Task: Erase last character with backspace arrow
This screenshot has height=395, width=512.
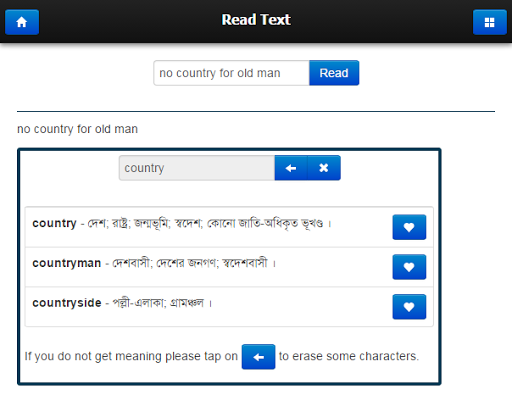Action: point(291,168)
